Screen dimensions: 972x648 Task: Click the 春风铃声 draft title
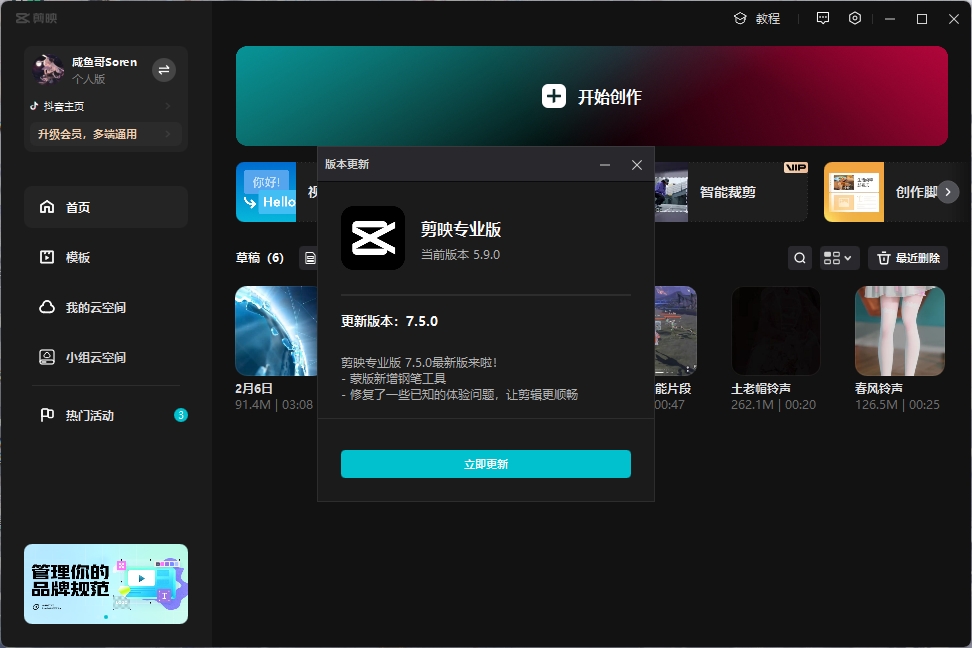tap(878, 389)
